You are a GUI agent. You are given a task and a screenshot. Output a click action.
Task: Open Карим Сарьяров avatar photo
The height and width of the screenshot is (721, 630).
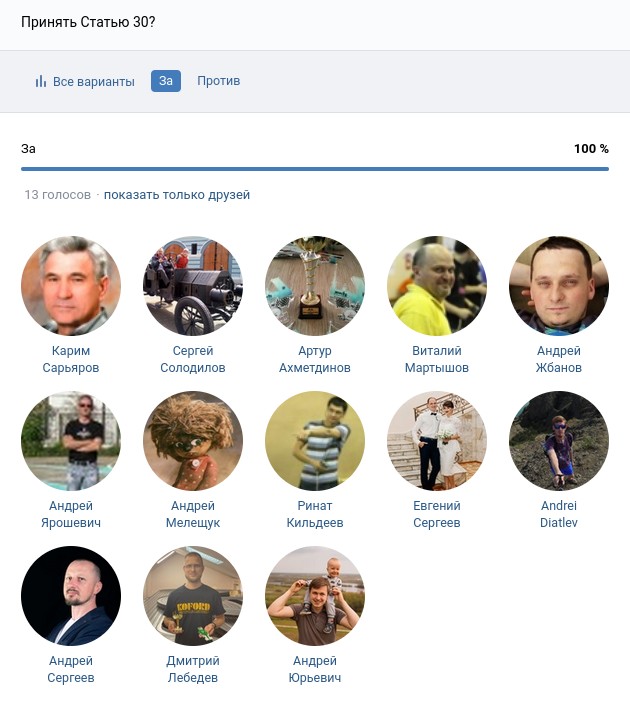[x=71, y=286]
